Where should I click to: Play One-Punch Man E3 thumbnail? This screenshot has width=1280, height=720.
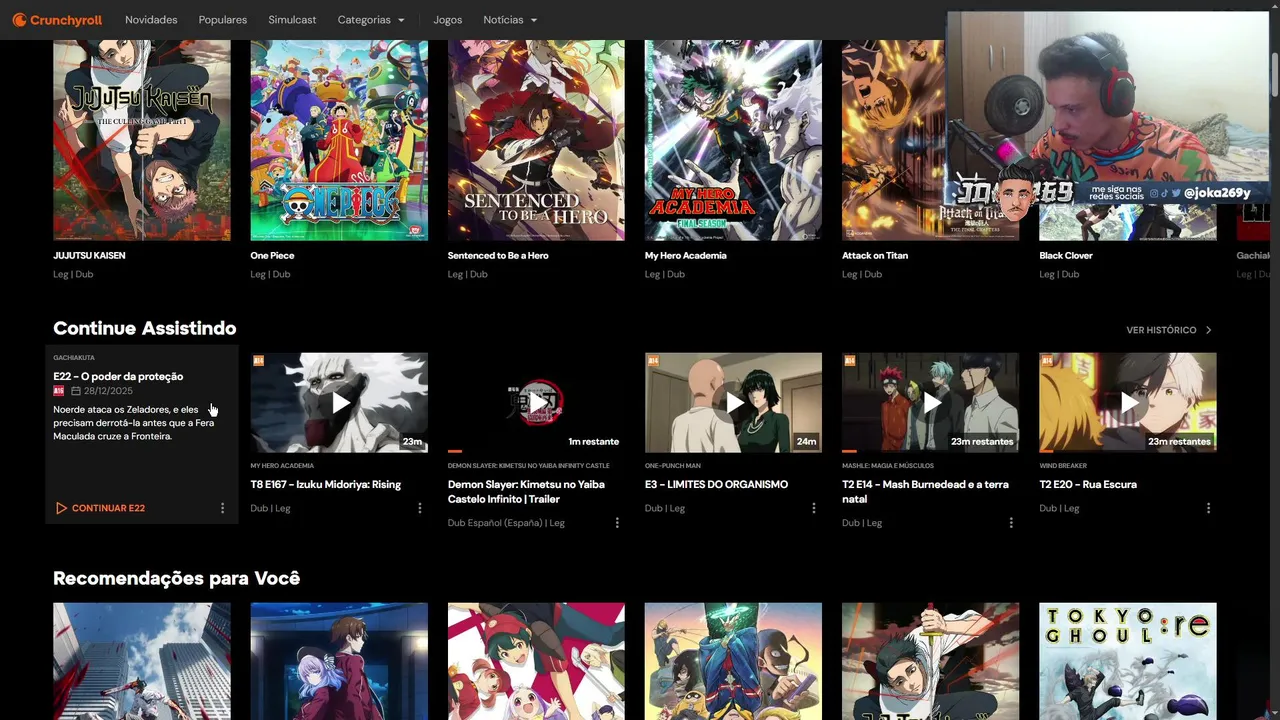pos(733,402)
